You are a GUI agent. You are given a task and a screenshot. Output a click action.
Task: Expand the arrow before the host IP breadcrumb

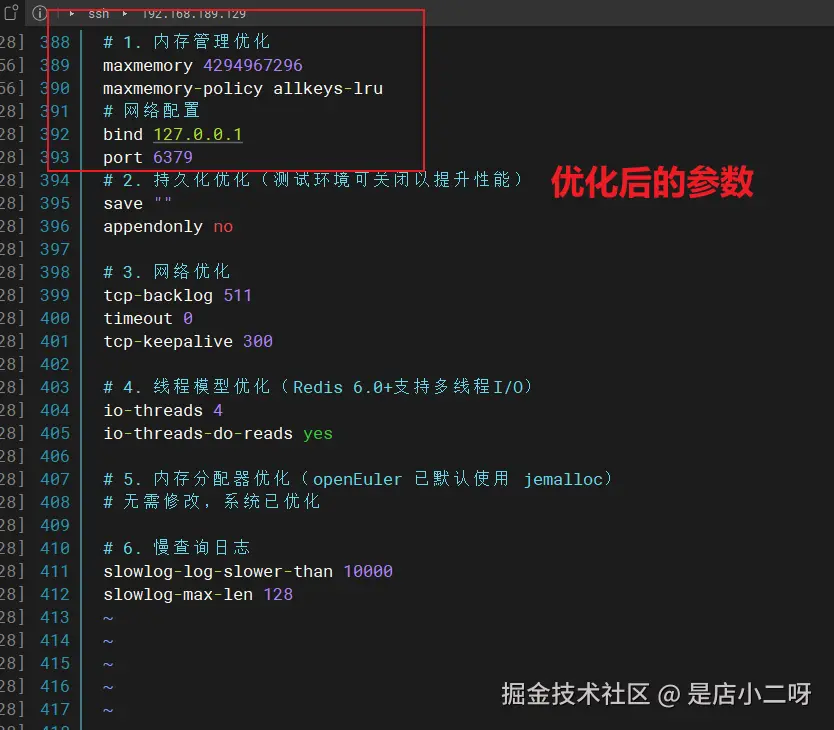125,14
